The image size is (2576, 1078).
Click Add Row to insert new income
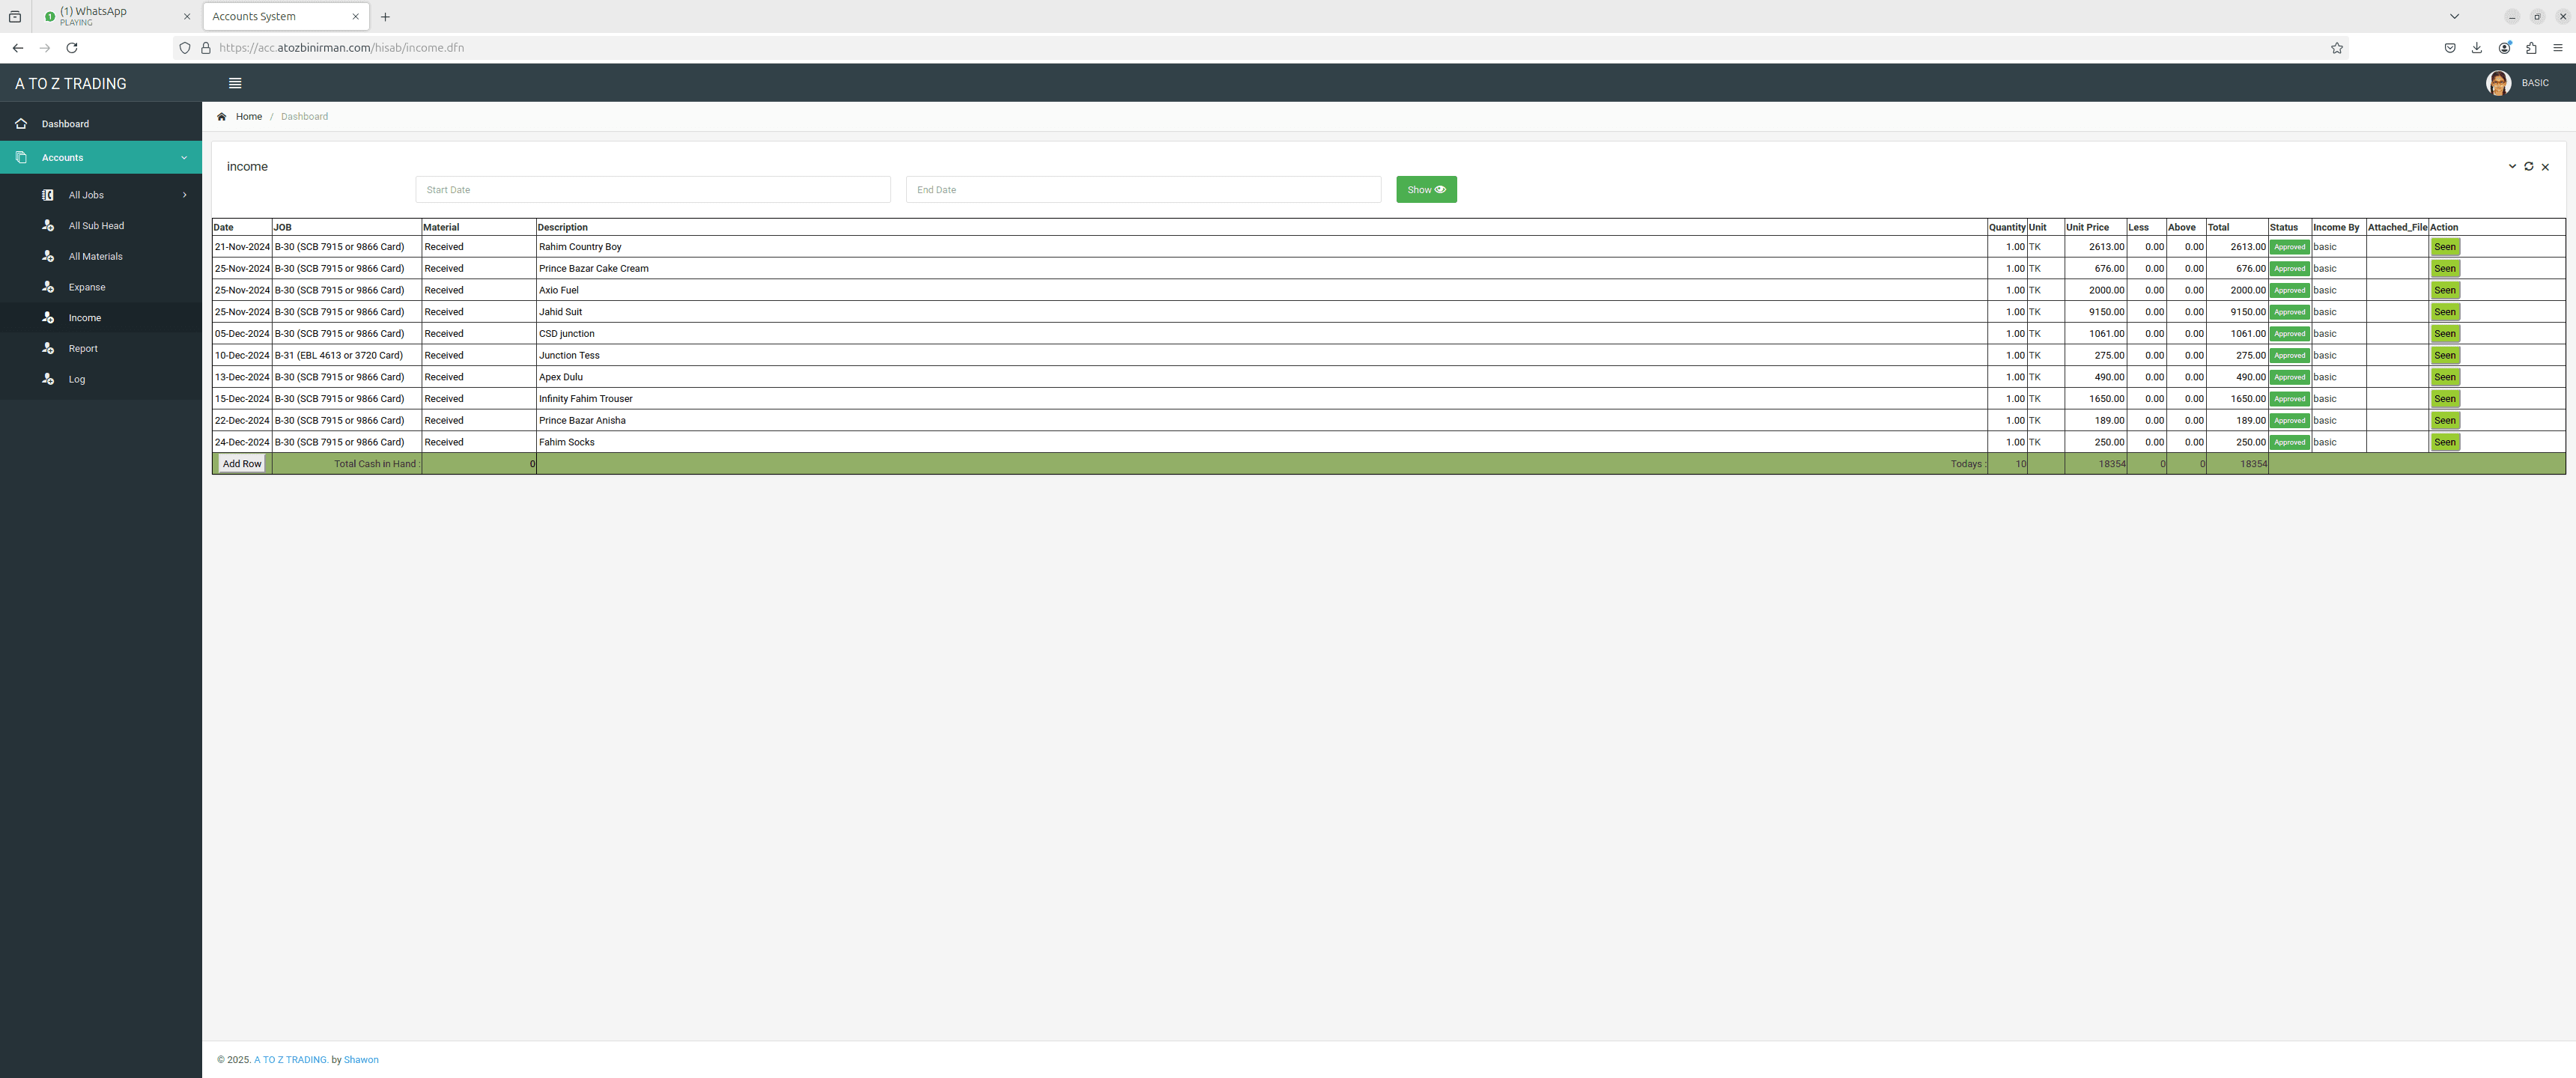point(241,463)
